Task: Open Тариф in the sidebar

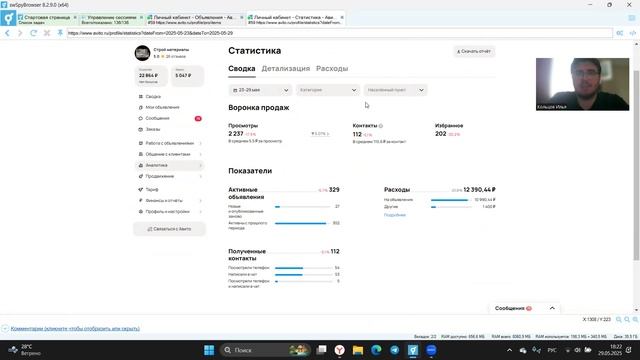Action: tap(151, 190)
